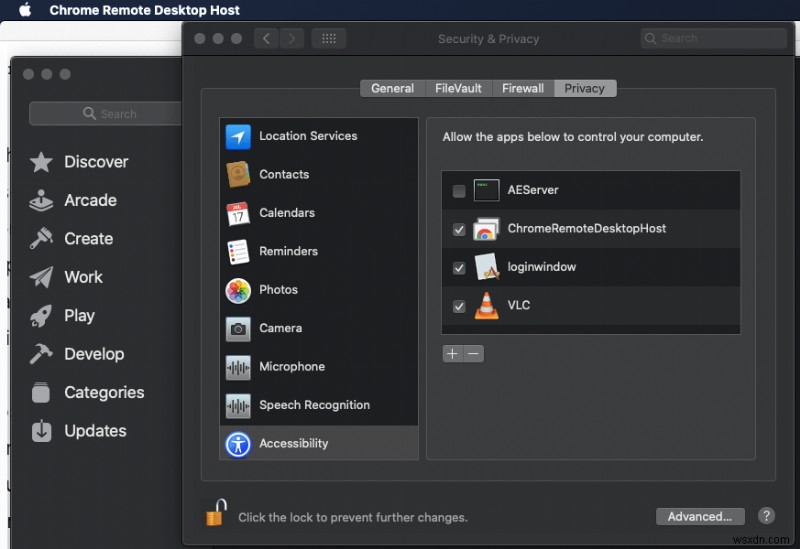This screenshot has width=800, height=549.
Task: Switch to the General tab
Action: coord(392,88)
